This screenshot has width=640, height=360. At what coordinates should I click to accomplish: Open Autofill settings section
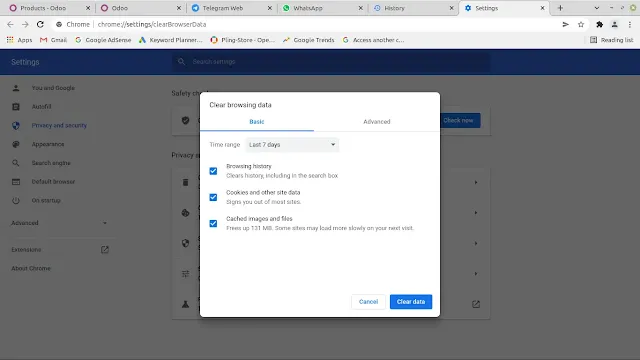pos(41,107)
